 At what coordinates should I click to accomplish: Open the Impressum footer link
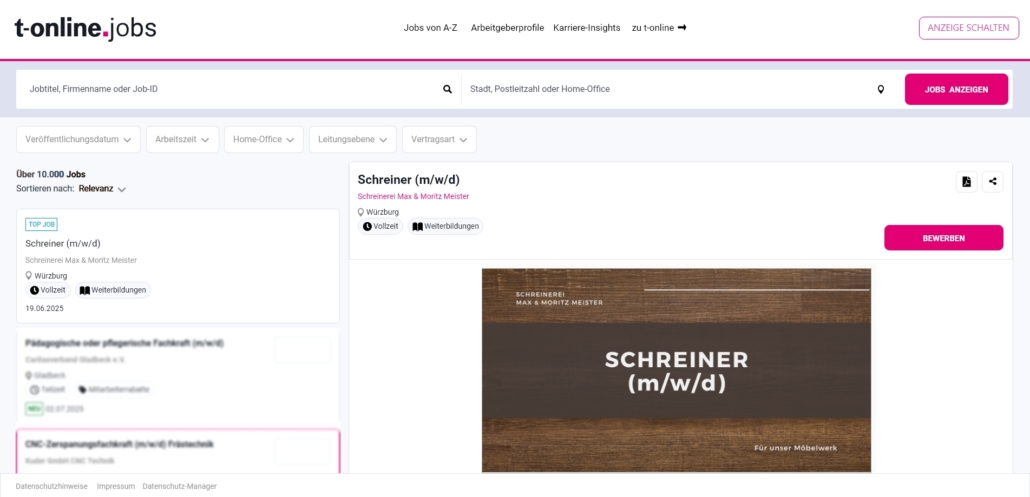pyautogui.click(x=116, y=486)
